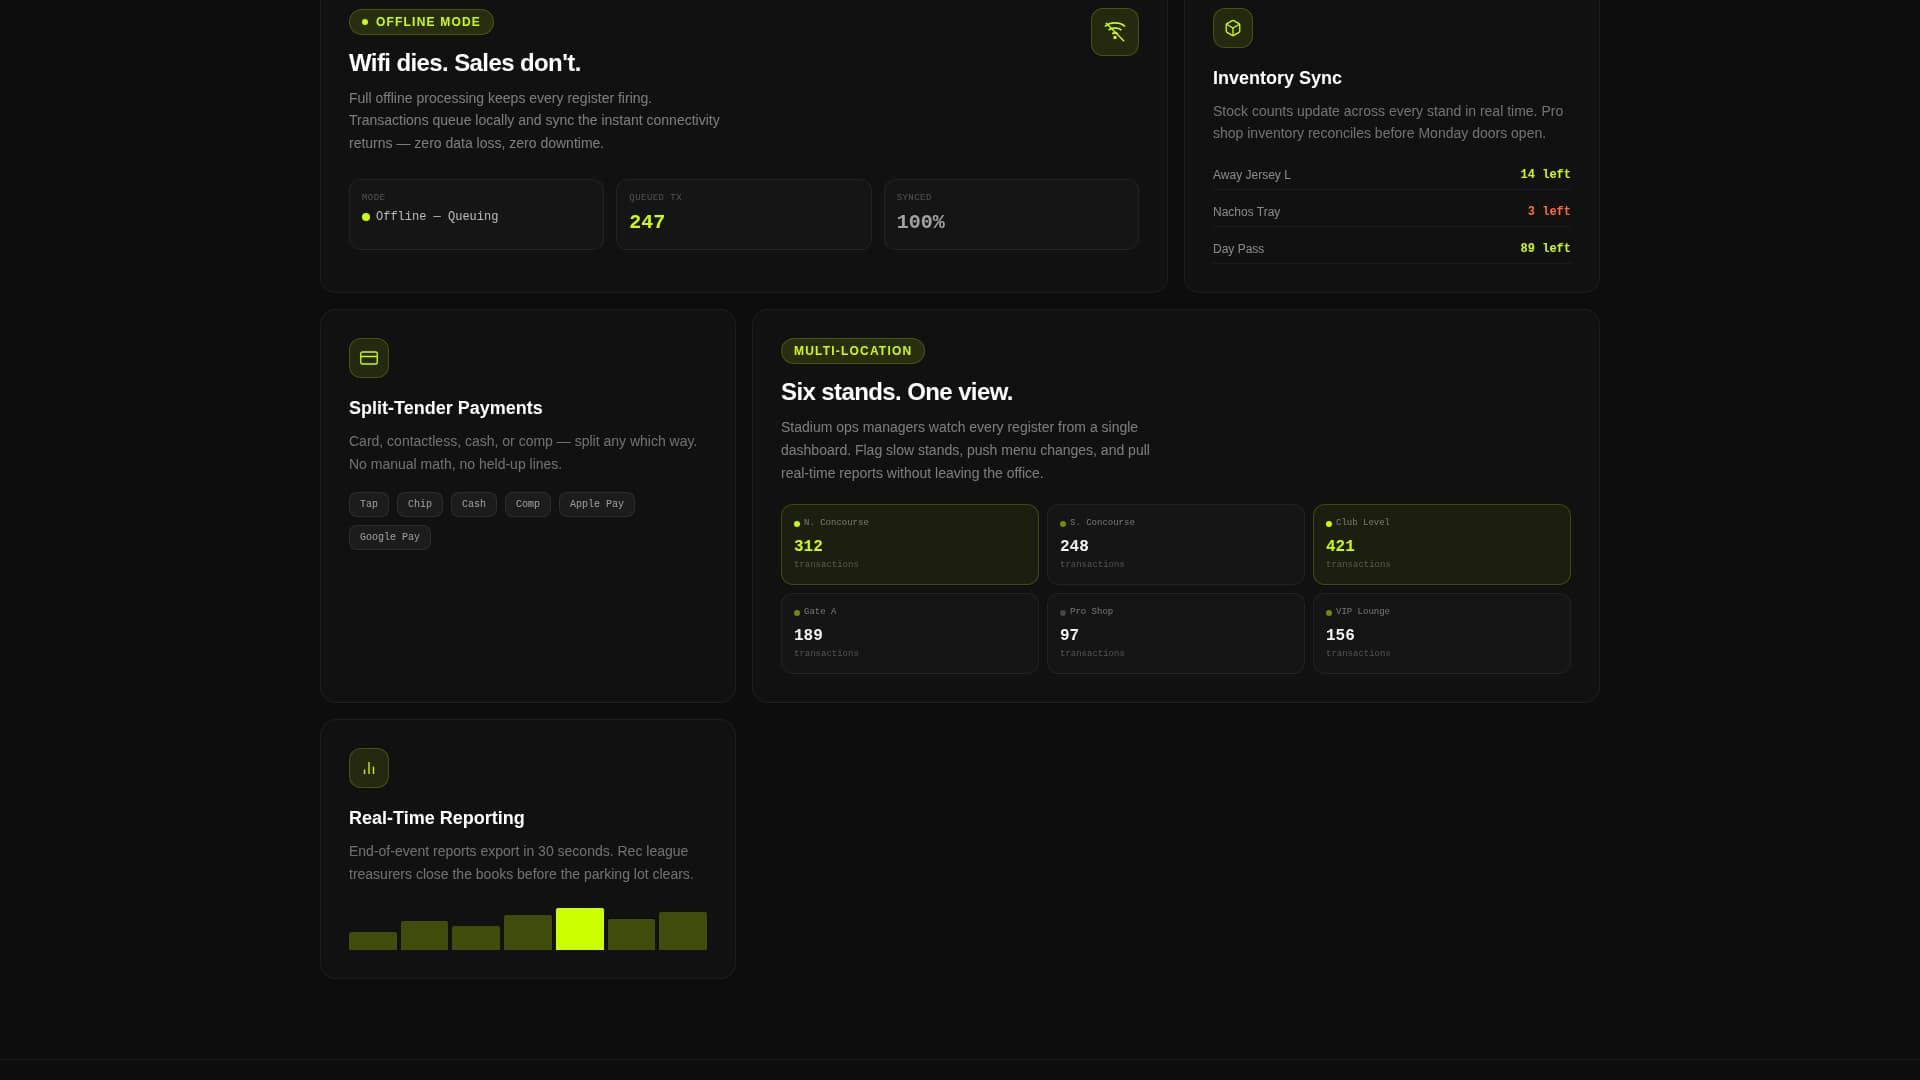Select the Cash payment tag
This screenshot has height=1080, width=1920.
click(x=474, y=505)
